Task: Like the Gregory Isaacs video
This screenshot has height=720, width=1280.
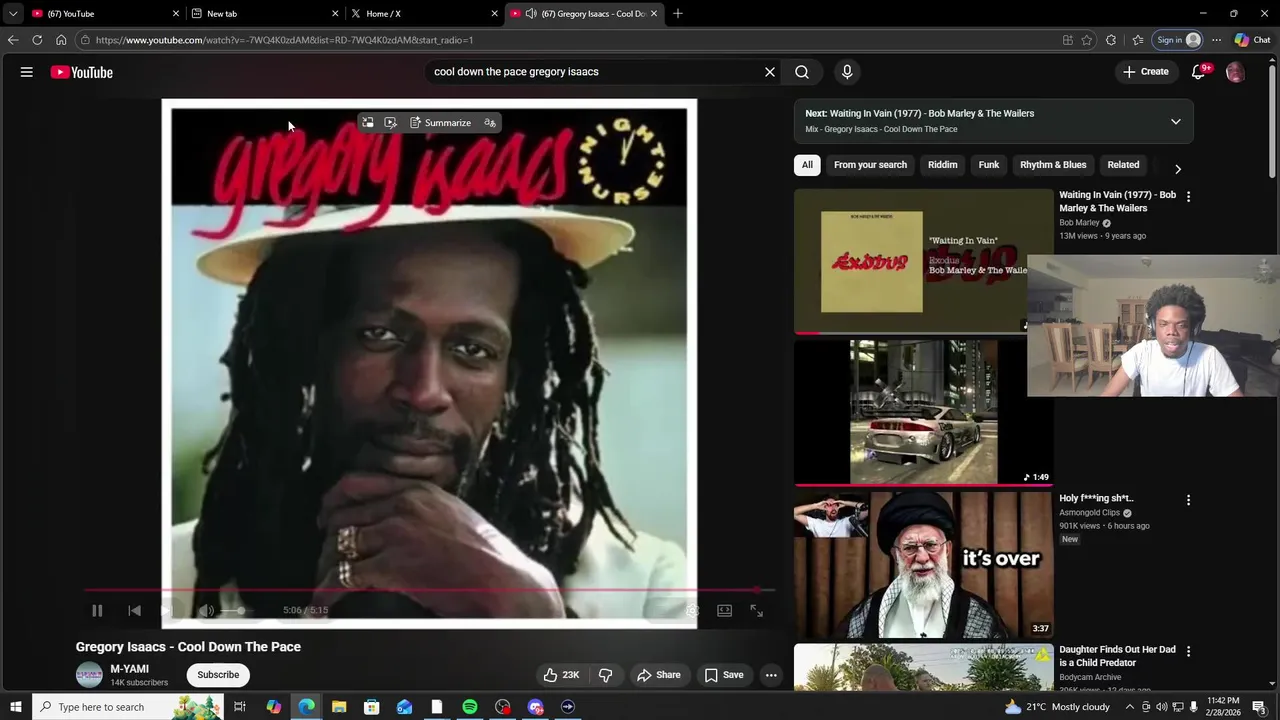Action: 561,675
